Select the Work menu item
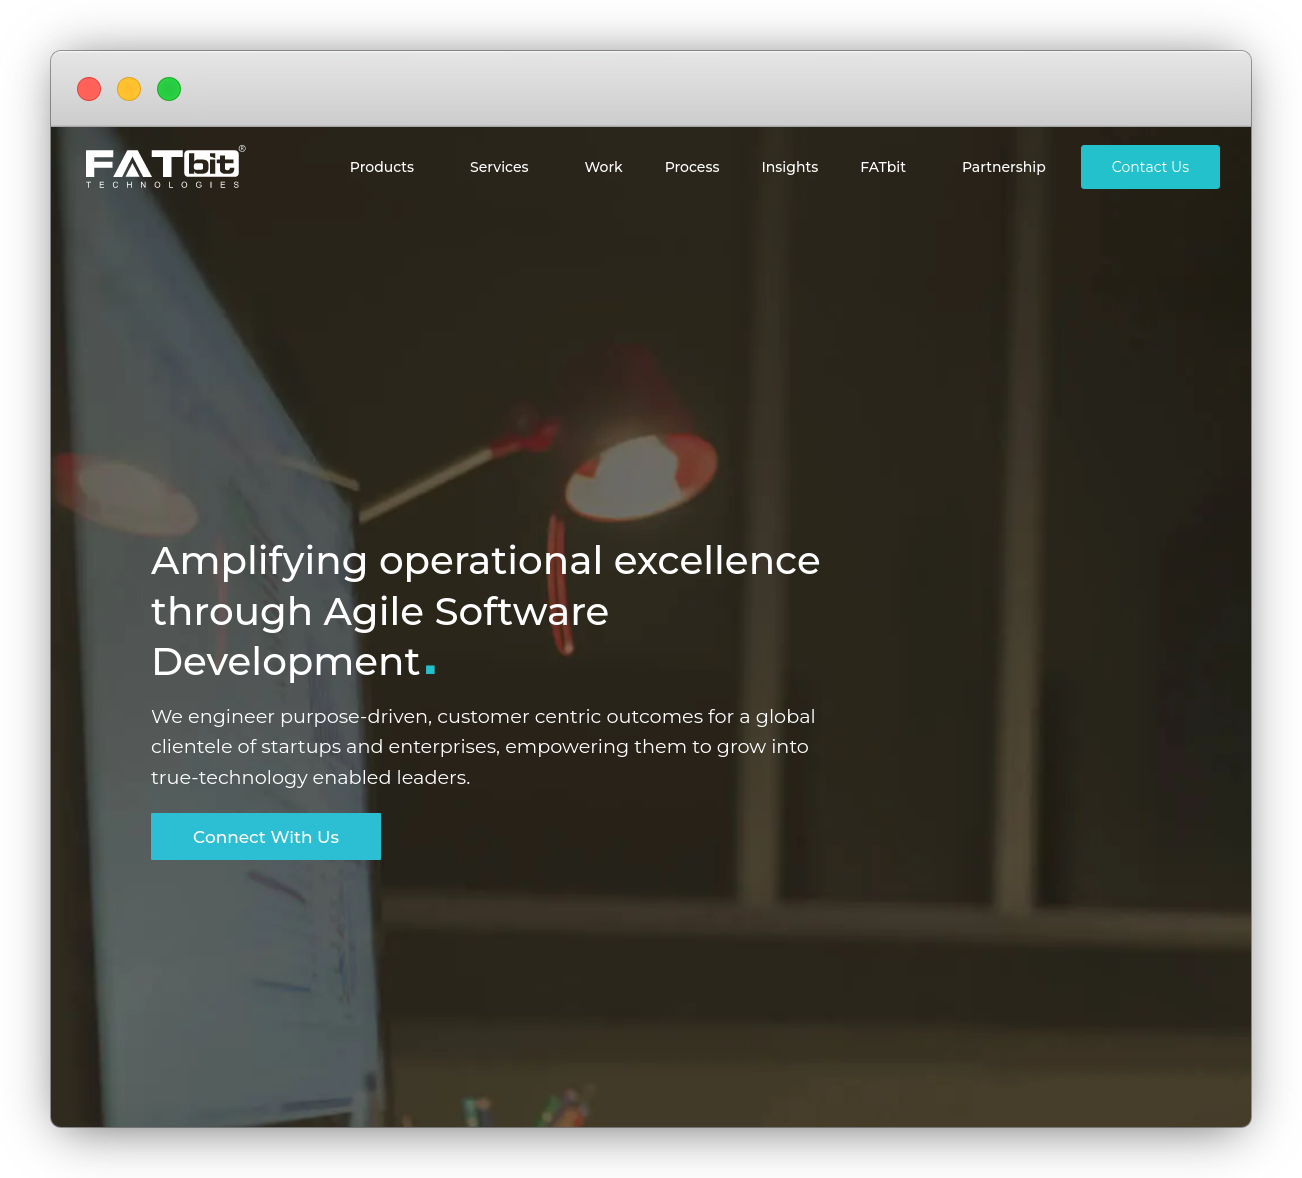Screen dimensions: 1302x1178 [x=603, y=167]
